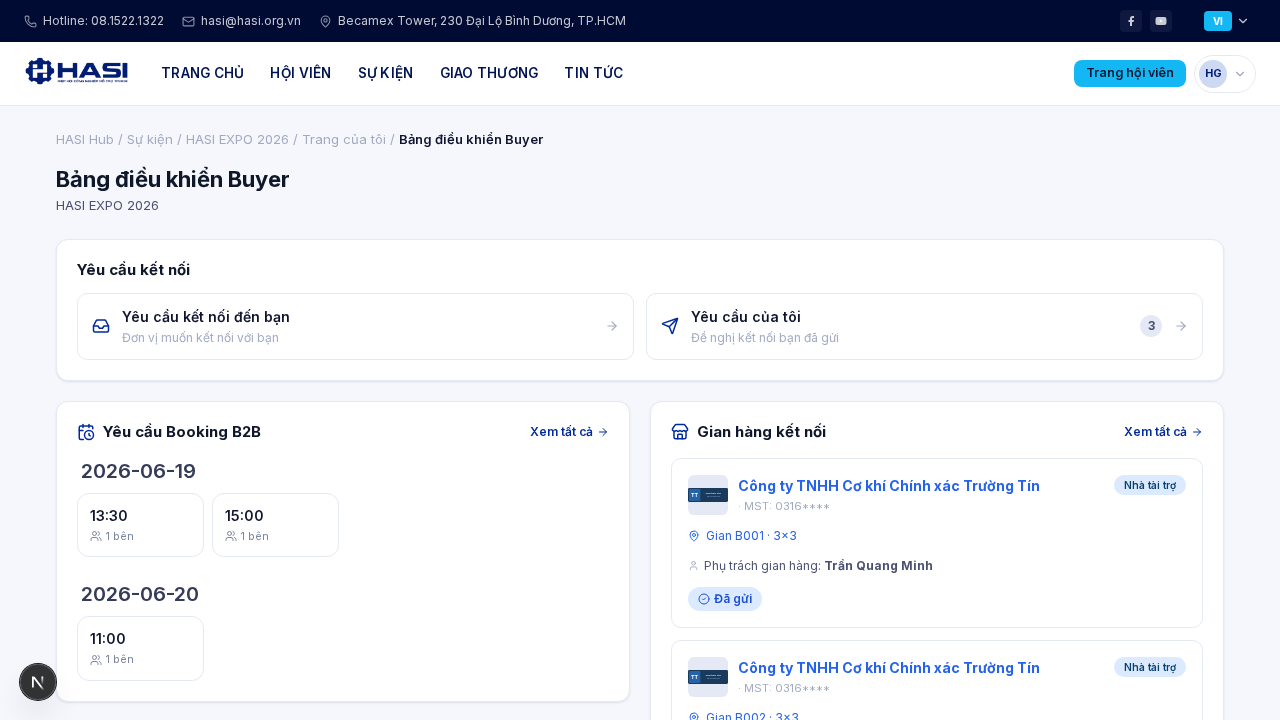
Task: Click the people icon under the 11:00 slot
Action: point(96,660)
